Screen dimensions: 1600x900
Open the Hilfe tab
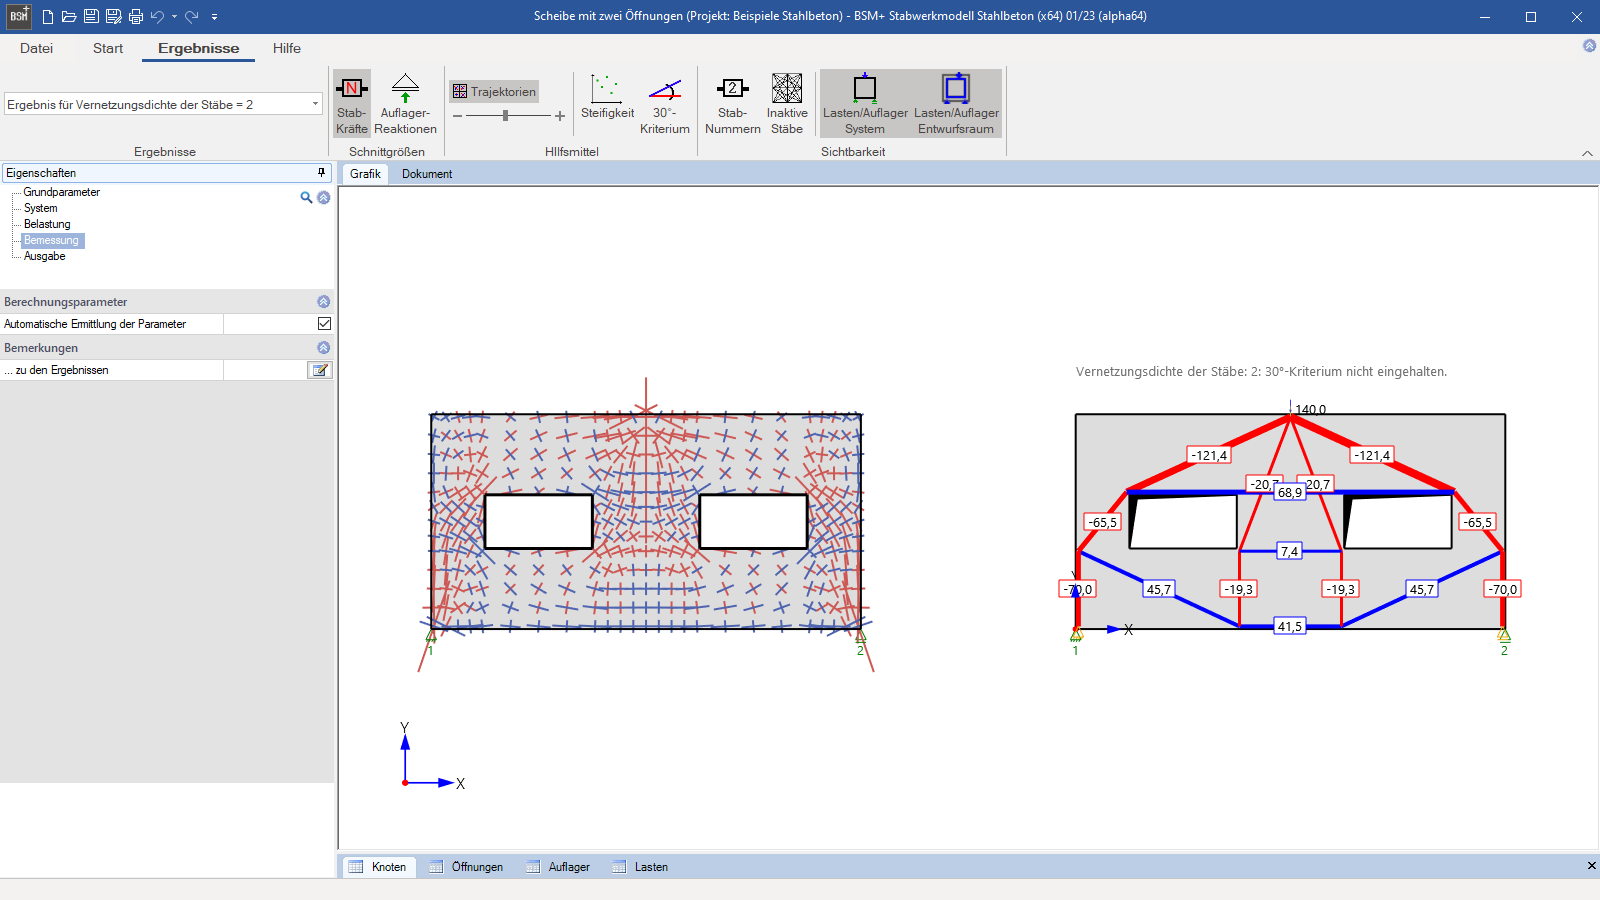tap(287, 48)
